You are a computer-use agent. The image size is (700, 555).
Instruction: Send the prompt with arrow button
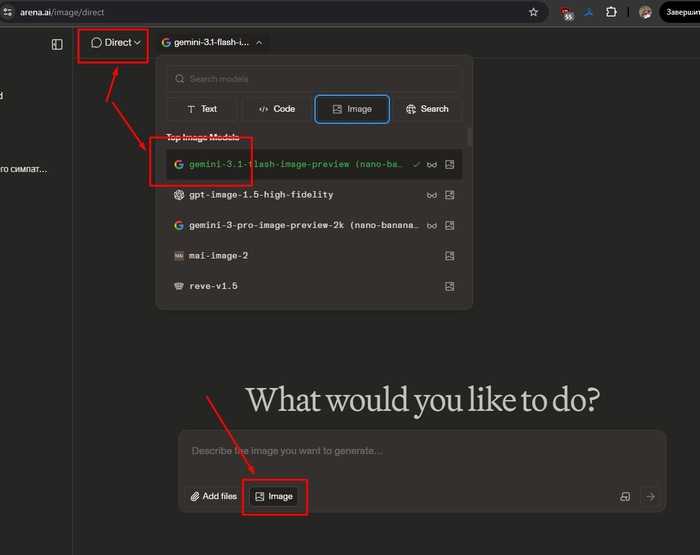(650, 497)
